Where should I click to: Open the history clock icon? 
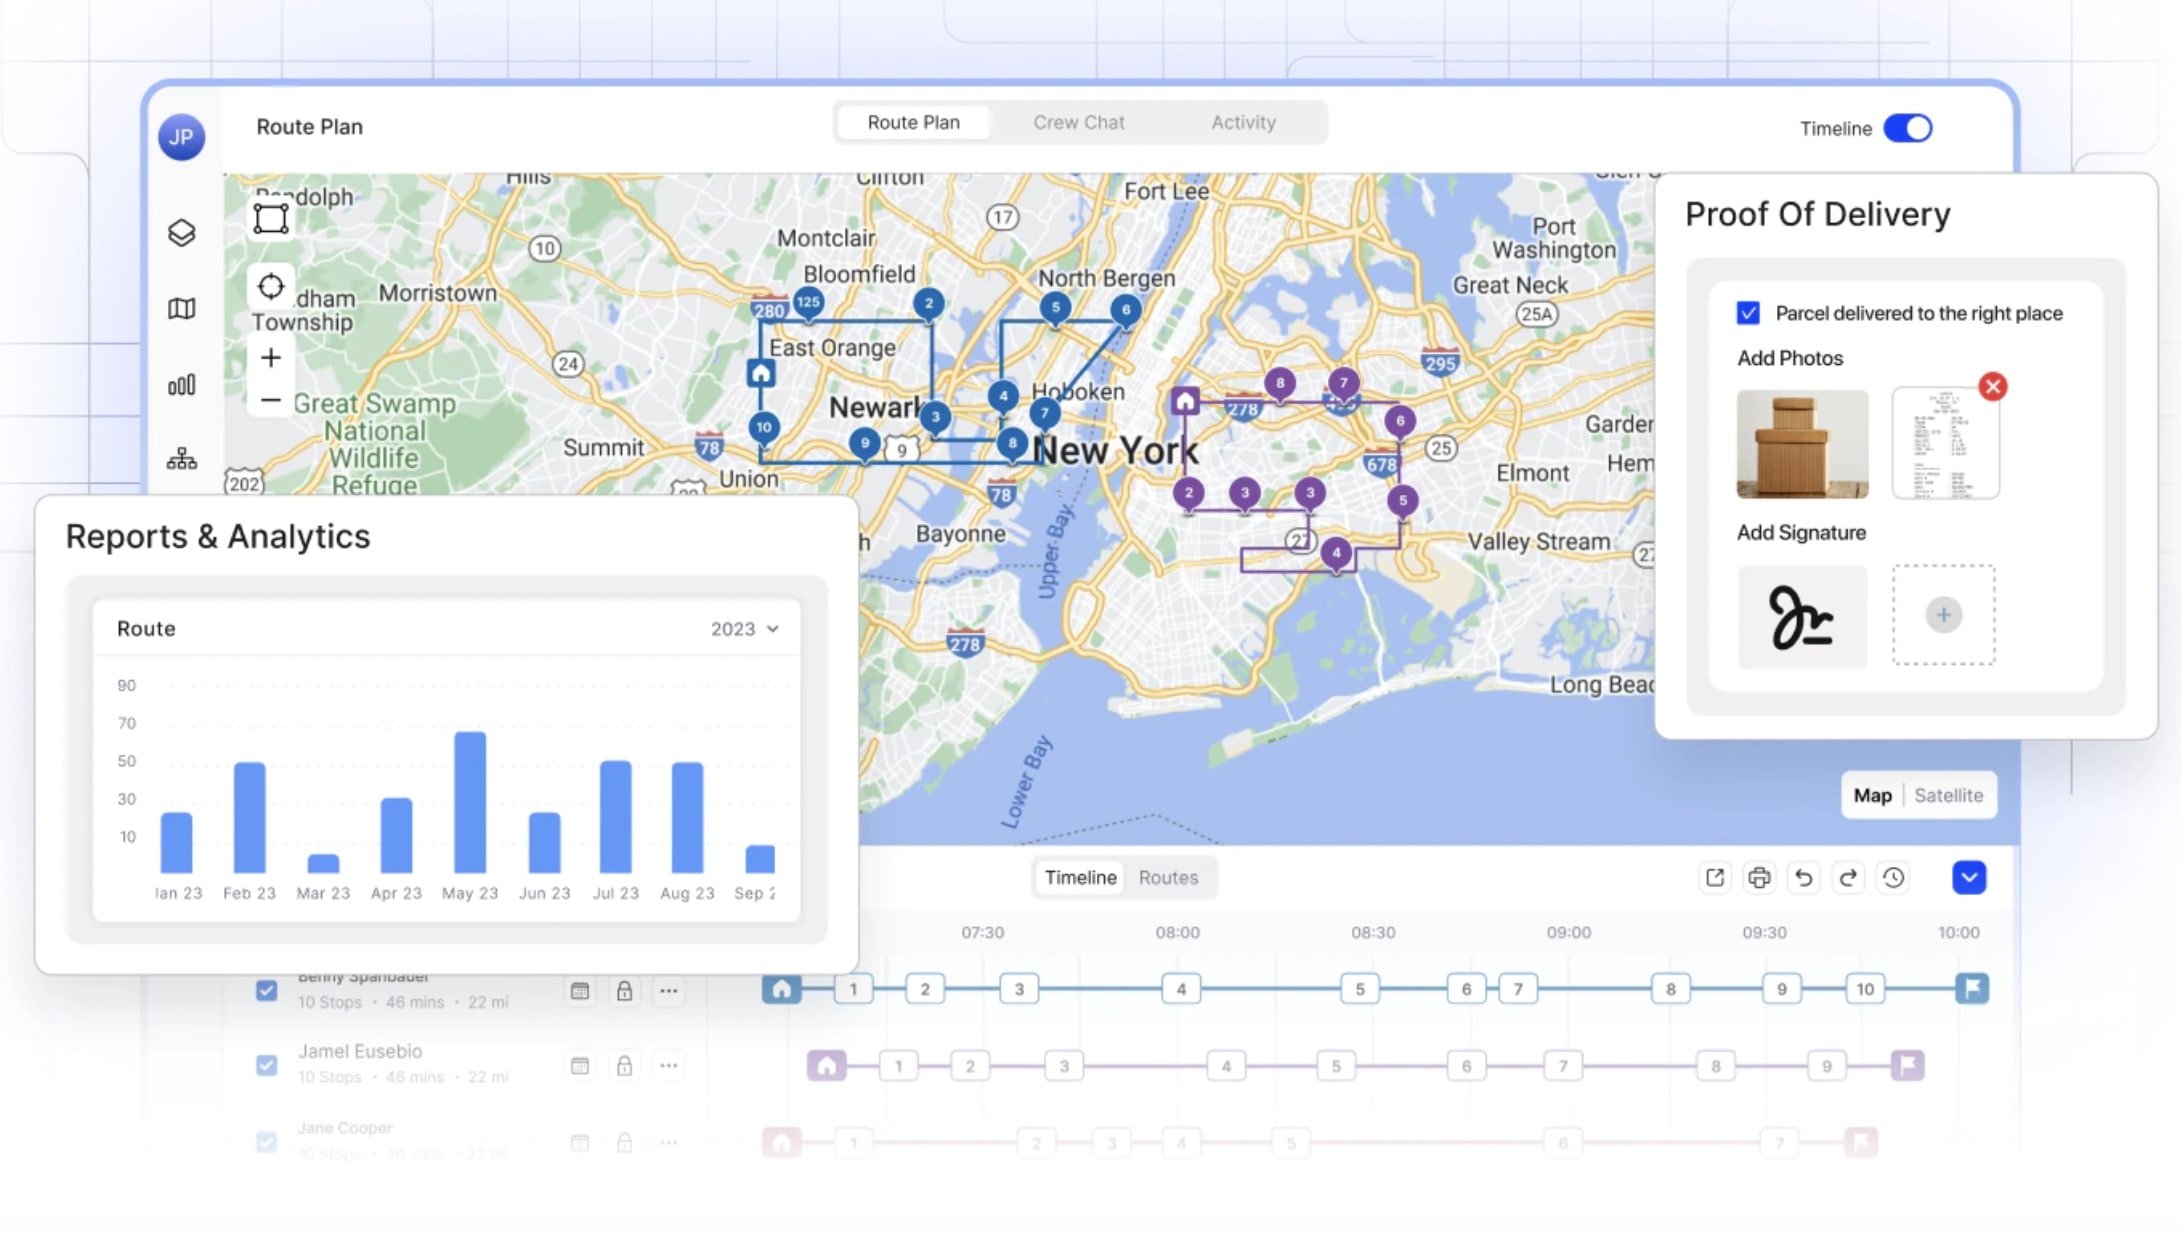(1893, 877)
